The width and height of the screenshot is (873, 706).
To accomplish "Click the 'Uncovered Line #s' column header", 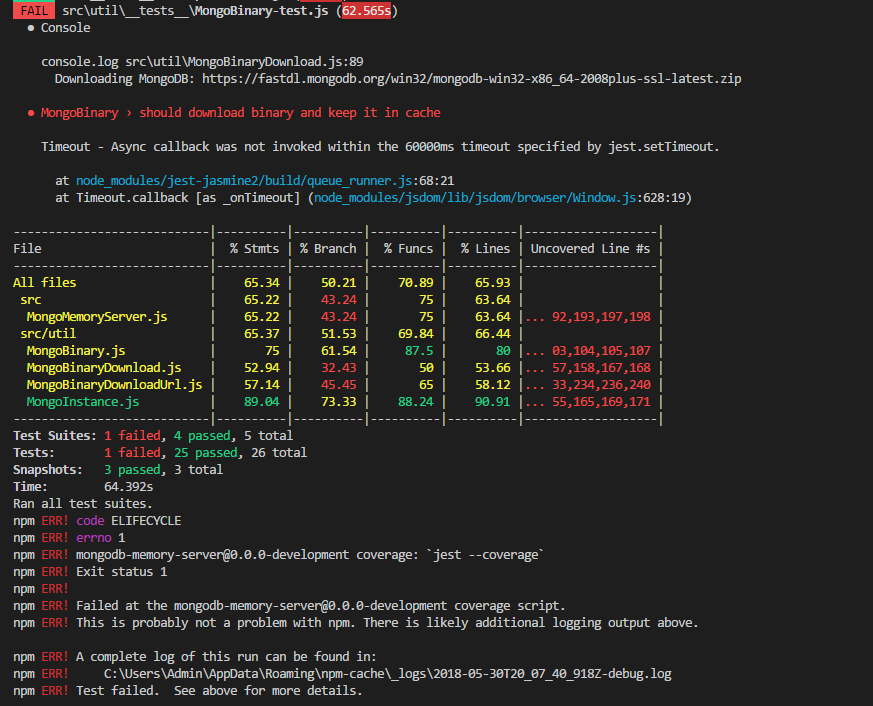I will click(590, 249).
